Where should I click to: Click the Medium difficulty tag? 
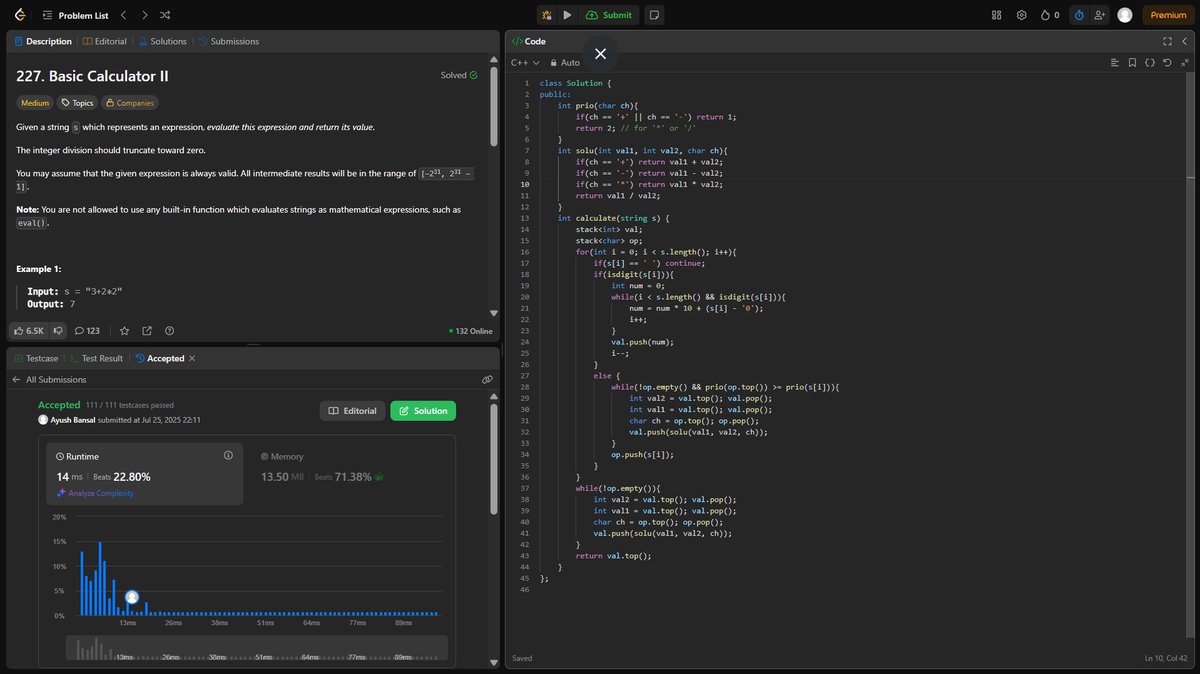click(x=35, y=102)
